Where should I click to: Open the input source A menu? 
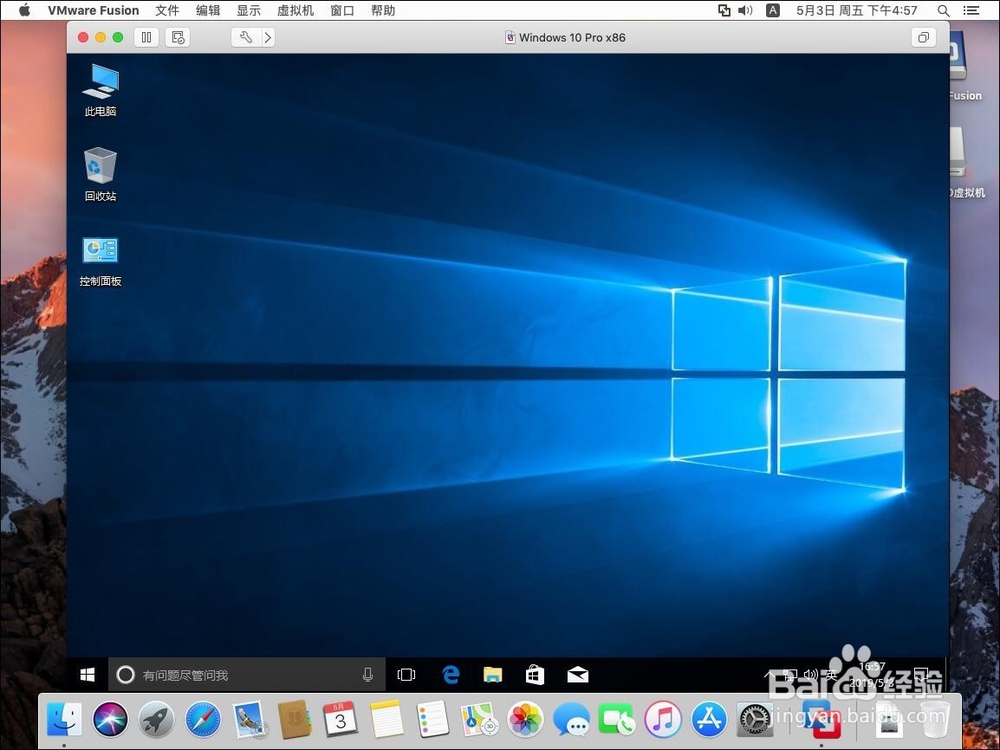click(772, 10)
